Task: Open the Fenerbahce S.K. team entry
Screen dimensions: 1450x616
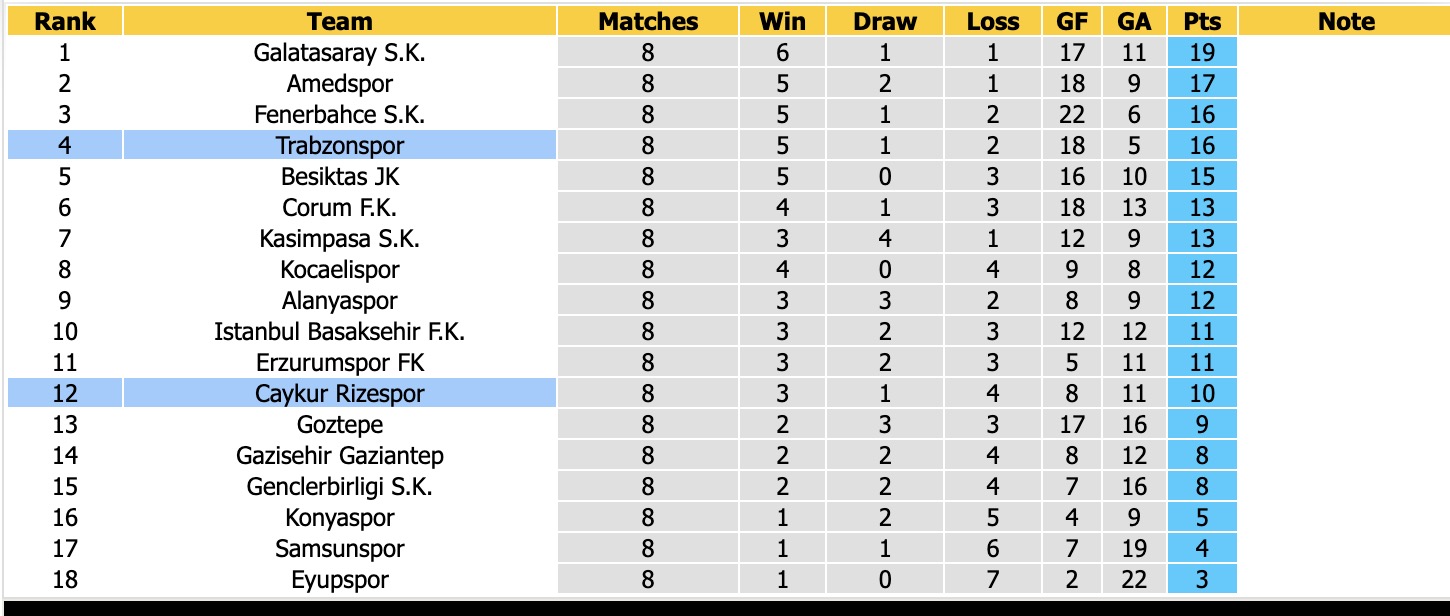Action: point(340,115)
